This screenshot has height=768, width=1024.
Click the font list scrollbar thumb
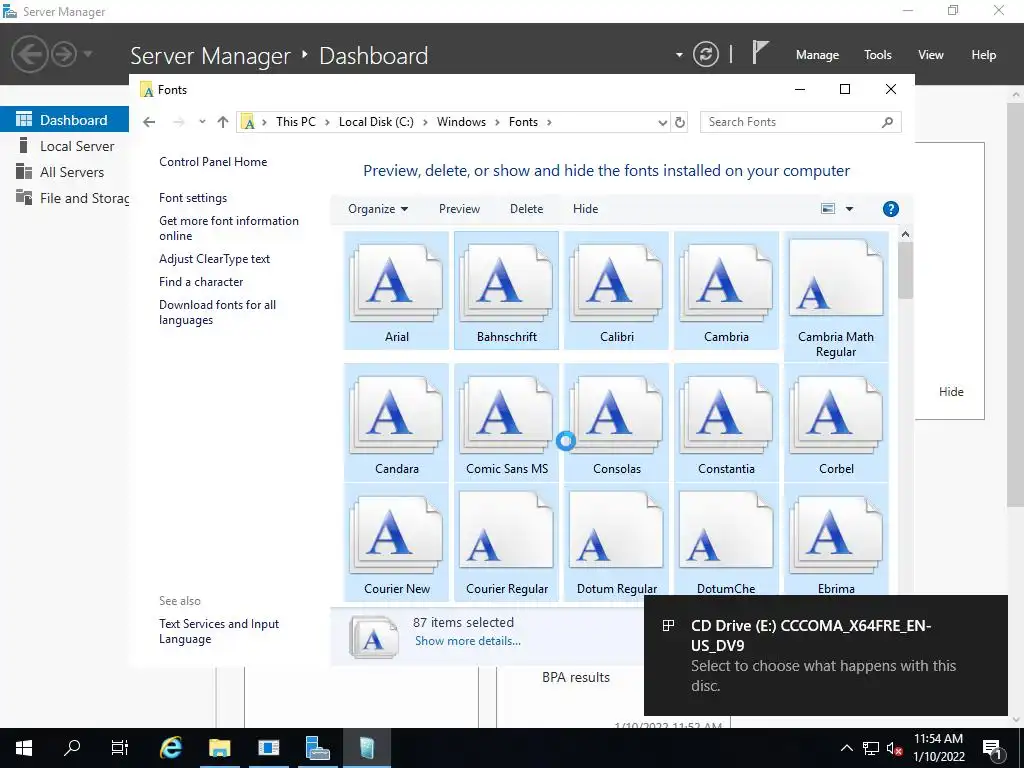click(904, 270)
